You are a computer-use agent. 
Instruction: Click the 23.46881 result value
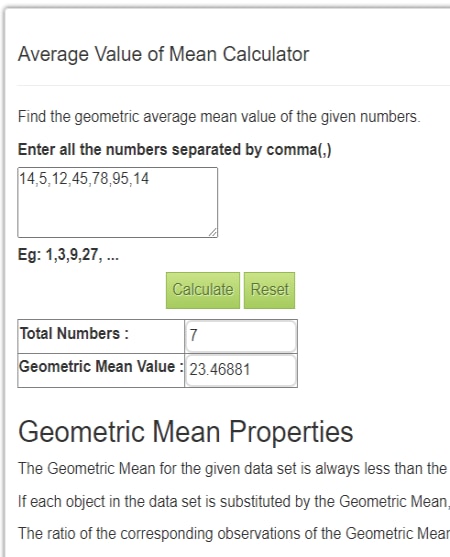pos(220,370)
